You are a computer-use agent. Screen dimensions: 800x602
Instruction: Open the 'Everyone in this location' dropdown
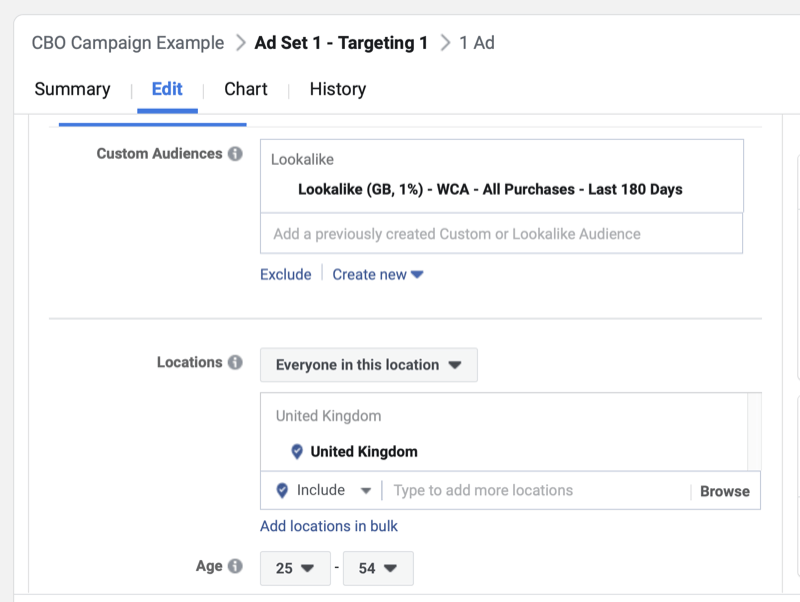tap(368, 364)
